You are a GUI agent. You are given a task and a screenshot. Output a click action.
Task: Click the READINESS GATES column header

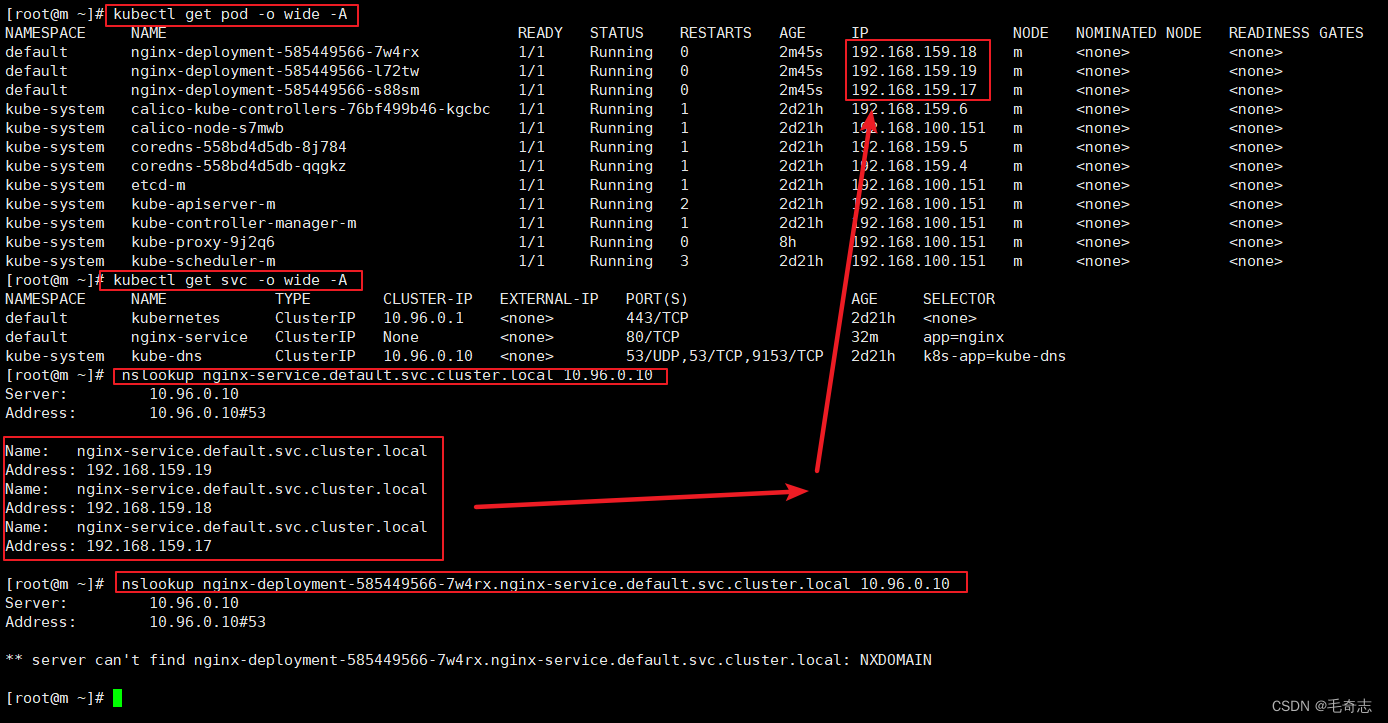coord(1296,33)
